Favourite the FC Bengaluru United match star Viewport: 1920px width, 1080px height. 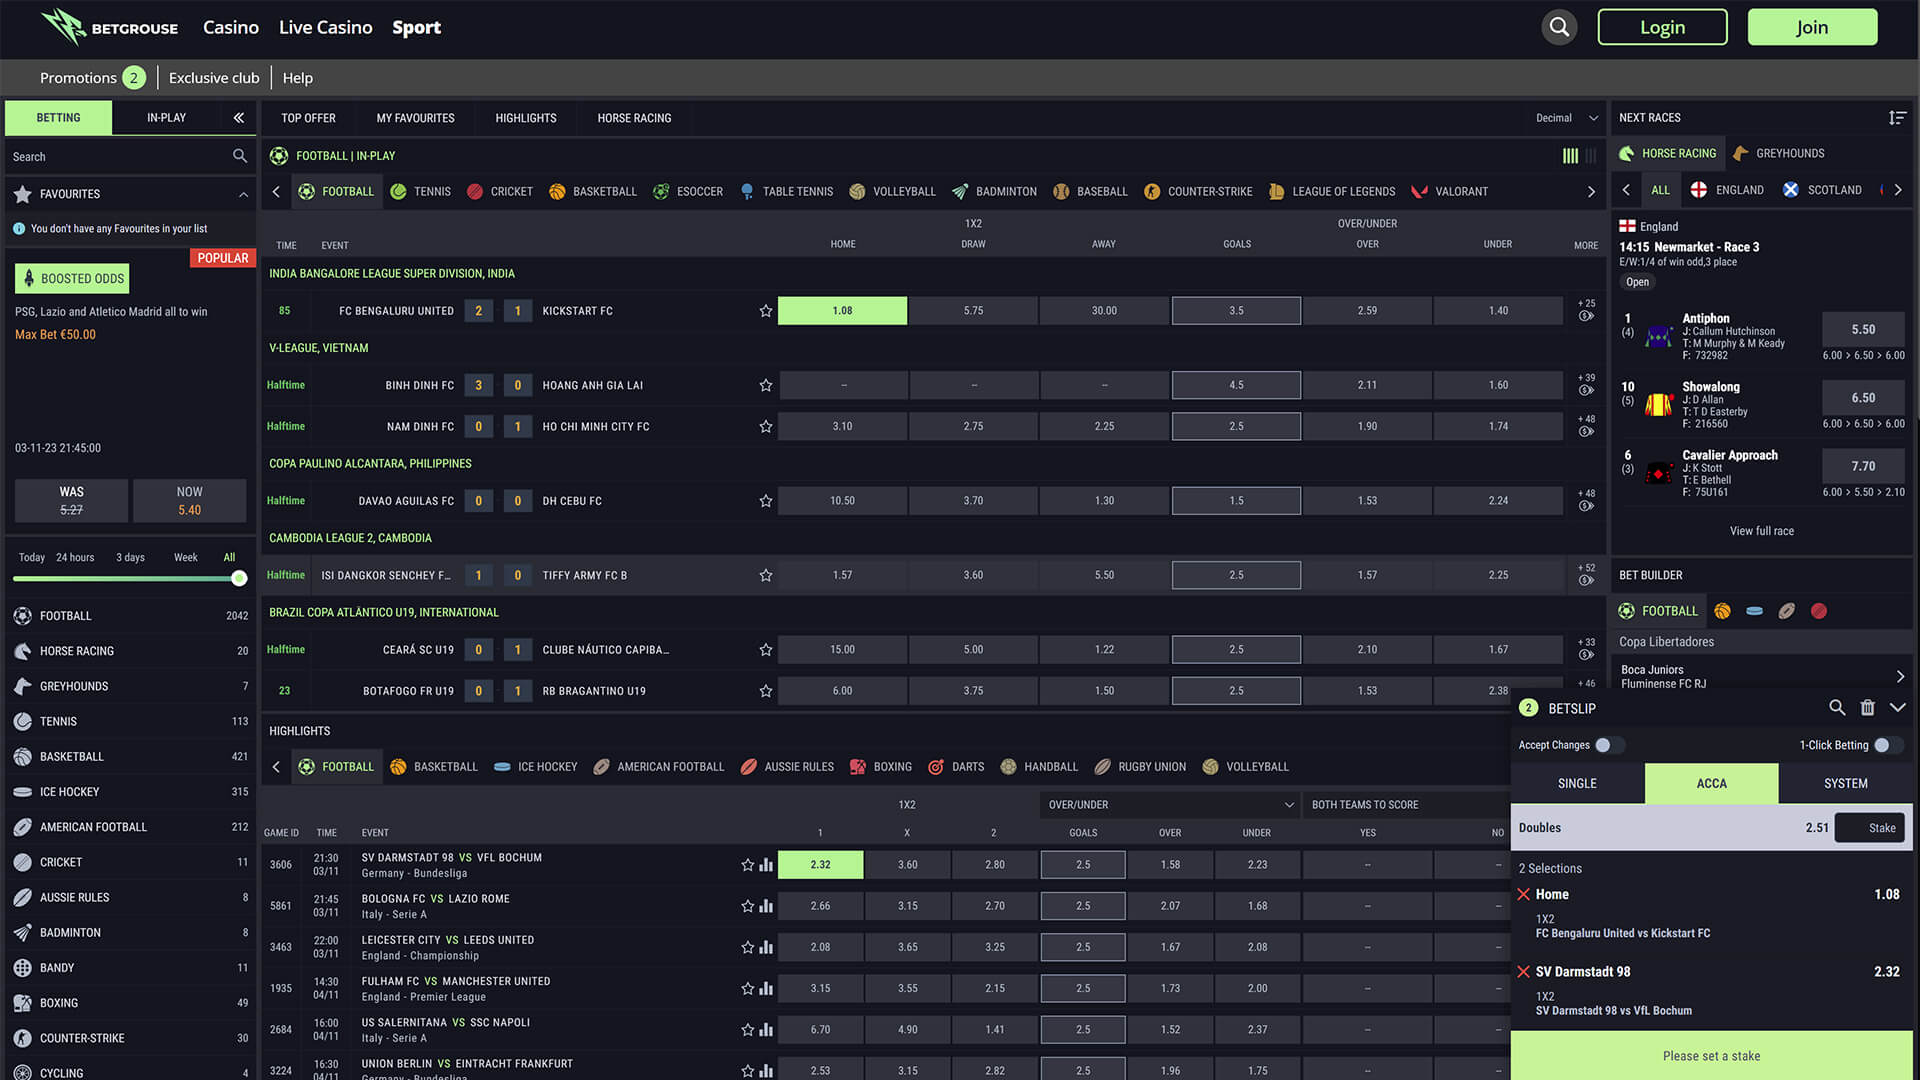tap(766, 311)
